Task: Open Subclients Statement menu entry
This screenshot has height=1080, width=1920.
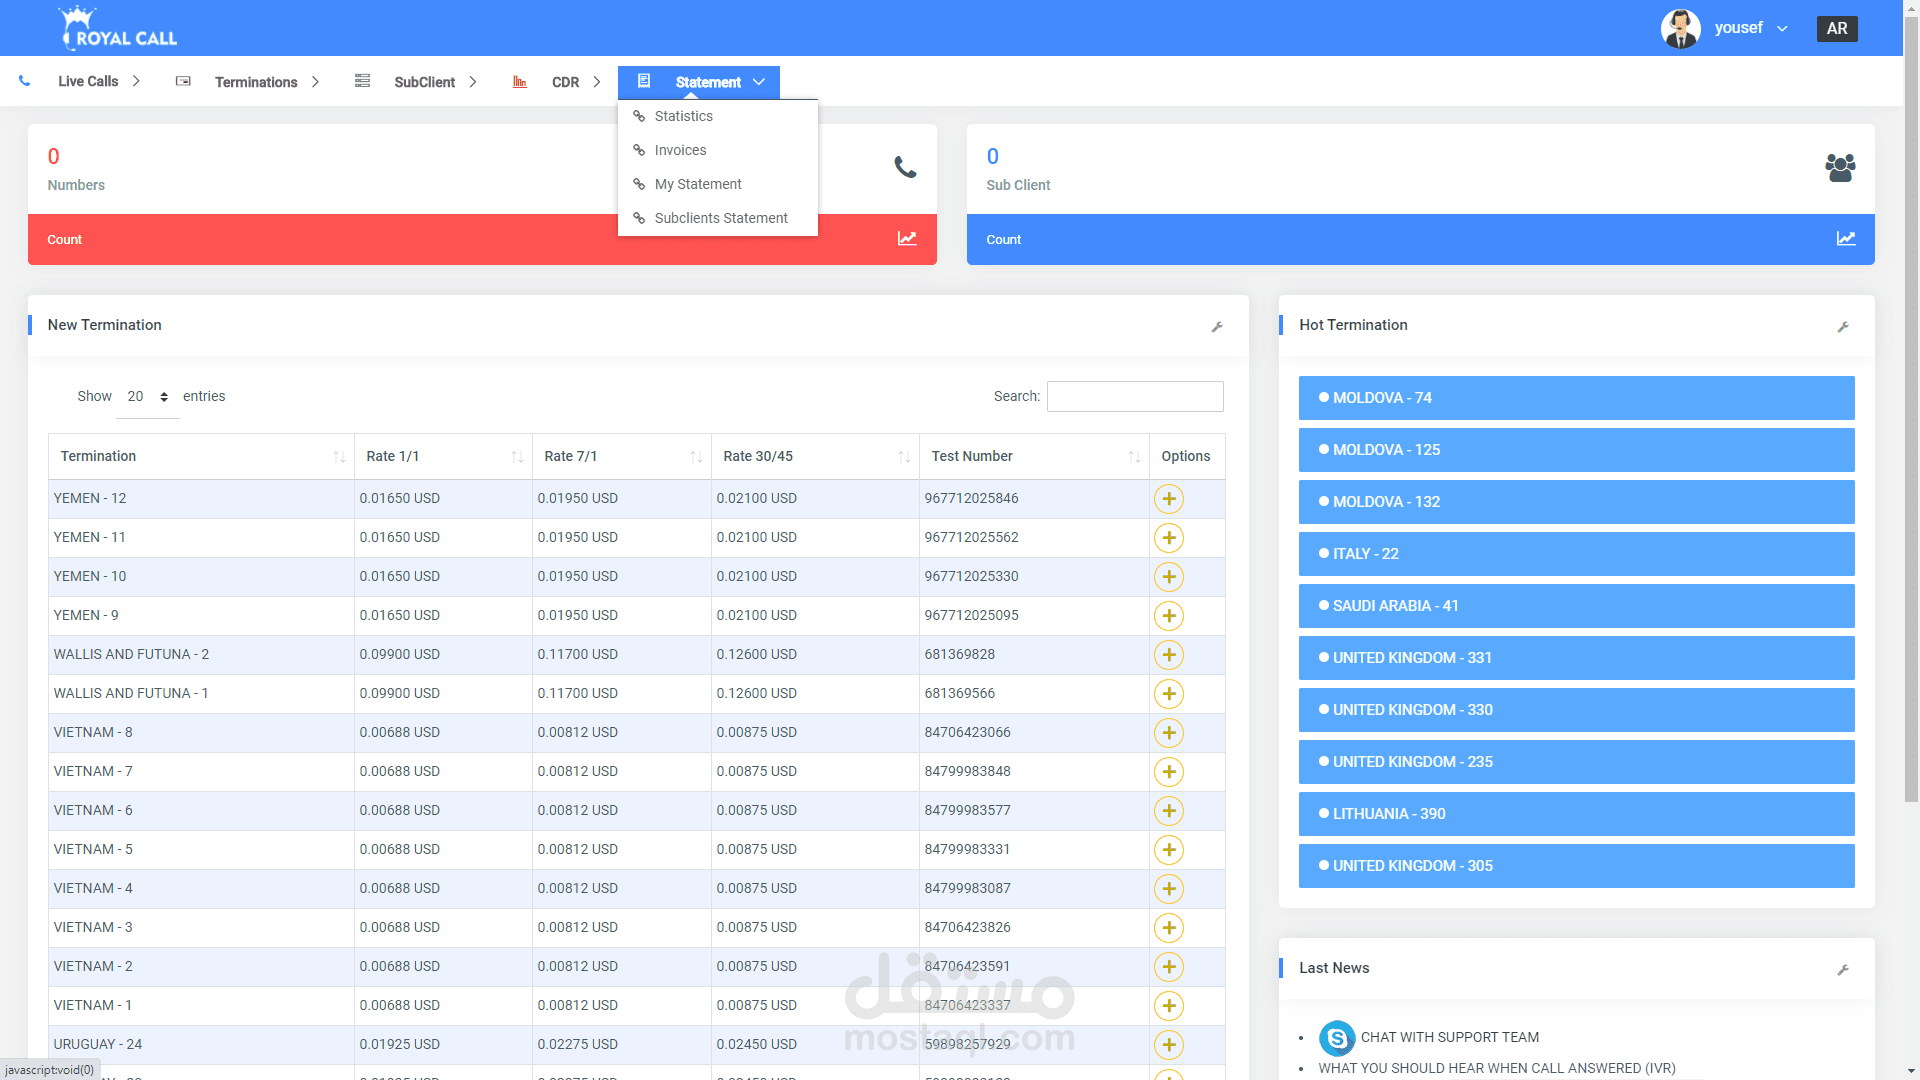Action: point(720,218)
